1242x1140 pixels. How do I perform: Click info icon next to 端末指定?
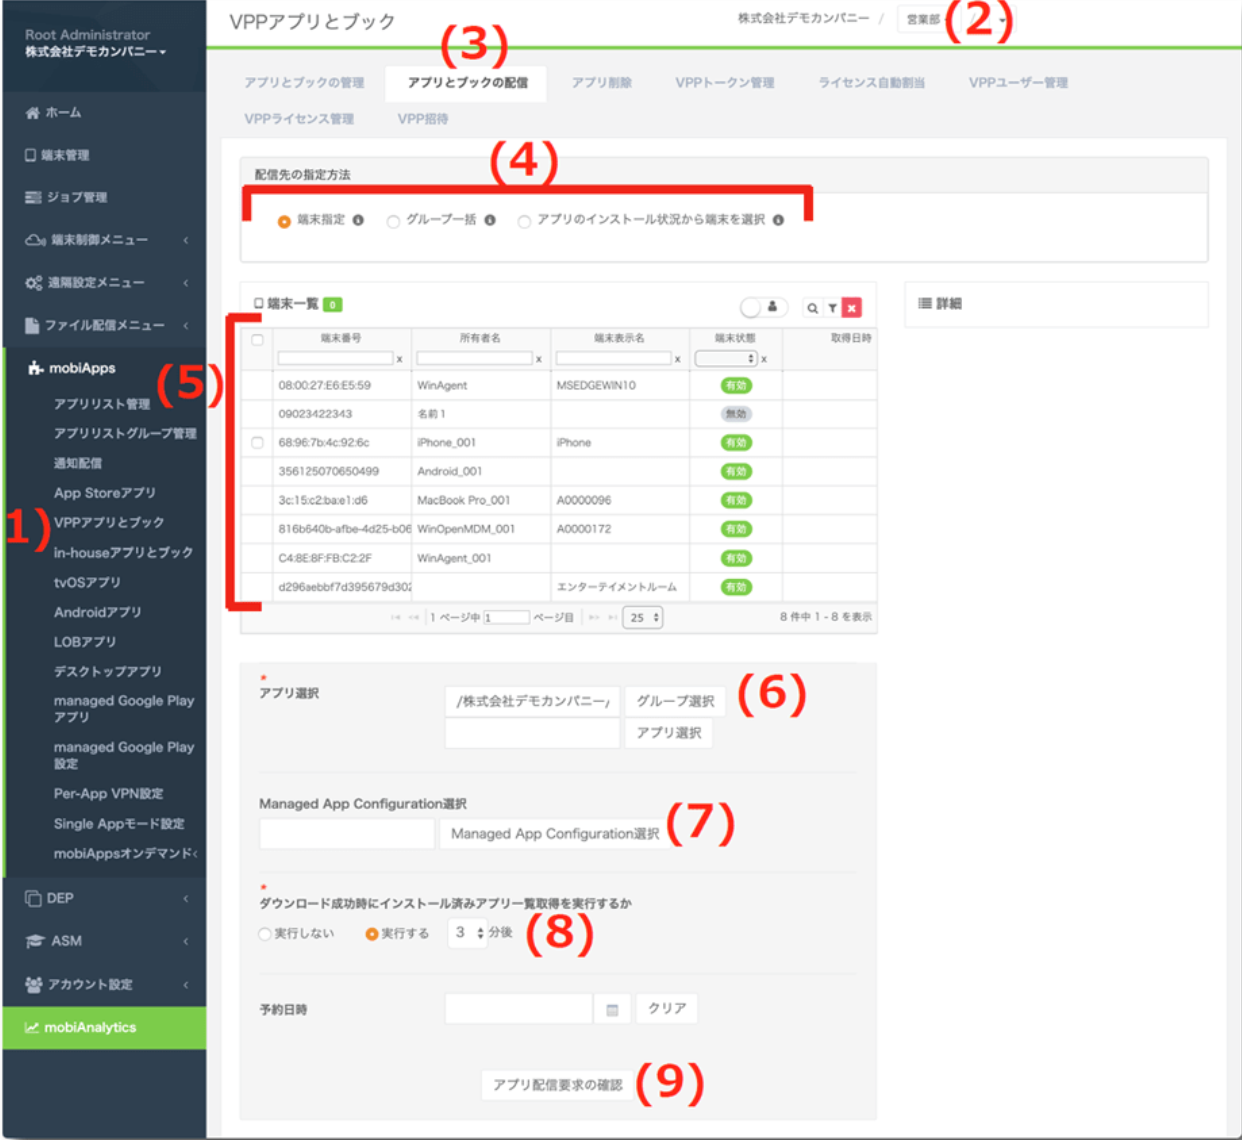(x=358, y=220)
